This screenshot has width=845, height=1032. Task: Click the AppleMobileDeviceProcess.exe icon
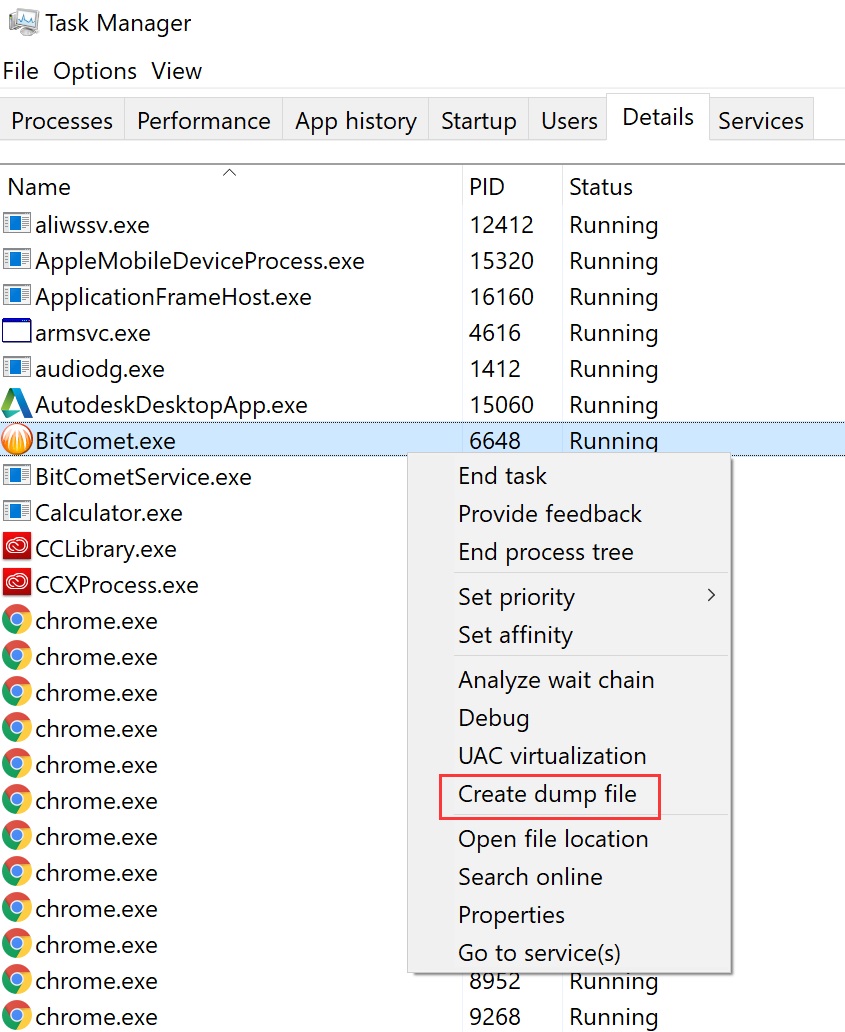click(x=16, y=259)
